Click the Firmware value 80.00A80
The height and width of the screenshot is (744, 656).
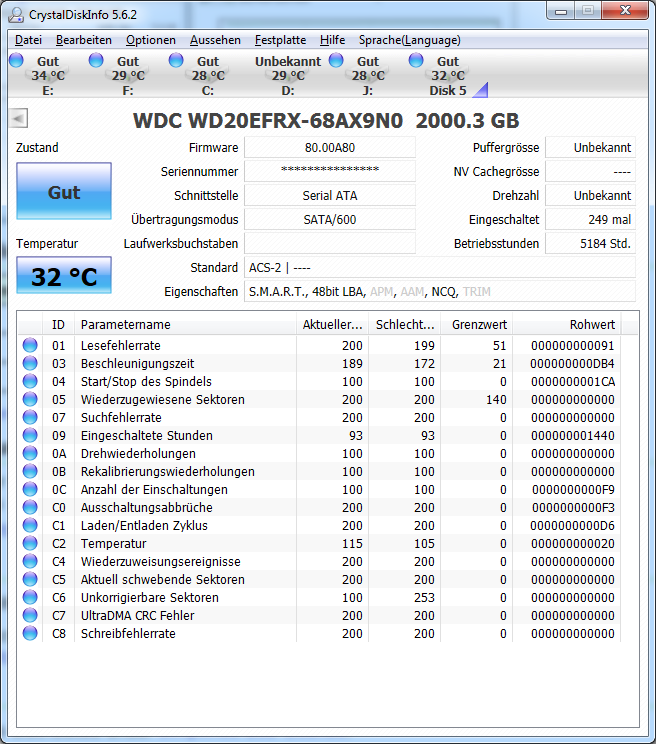pos(330,148)
